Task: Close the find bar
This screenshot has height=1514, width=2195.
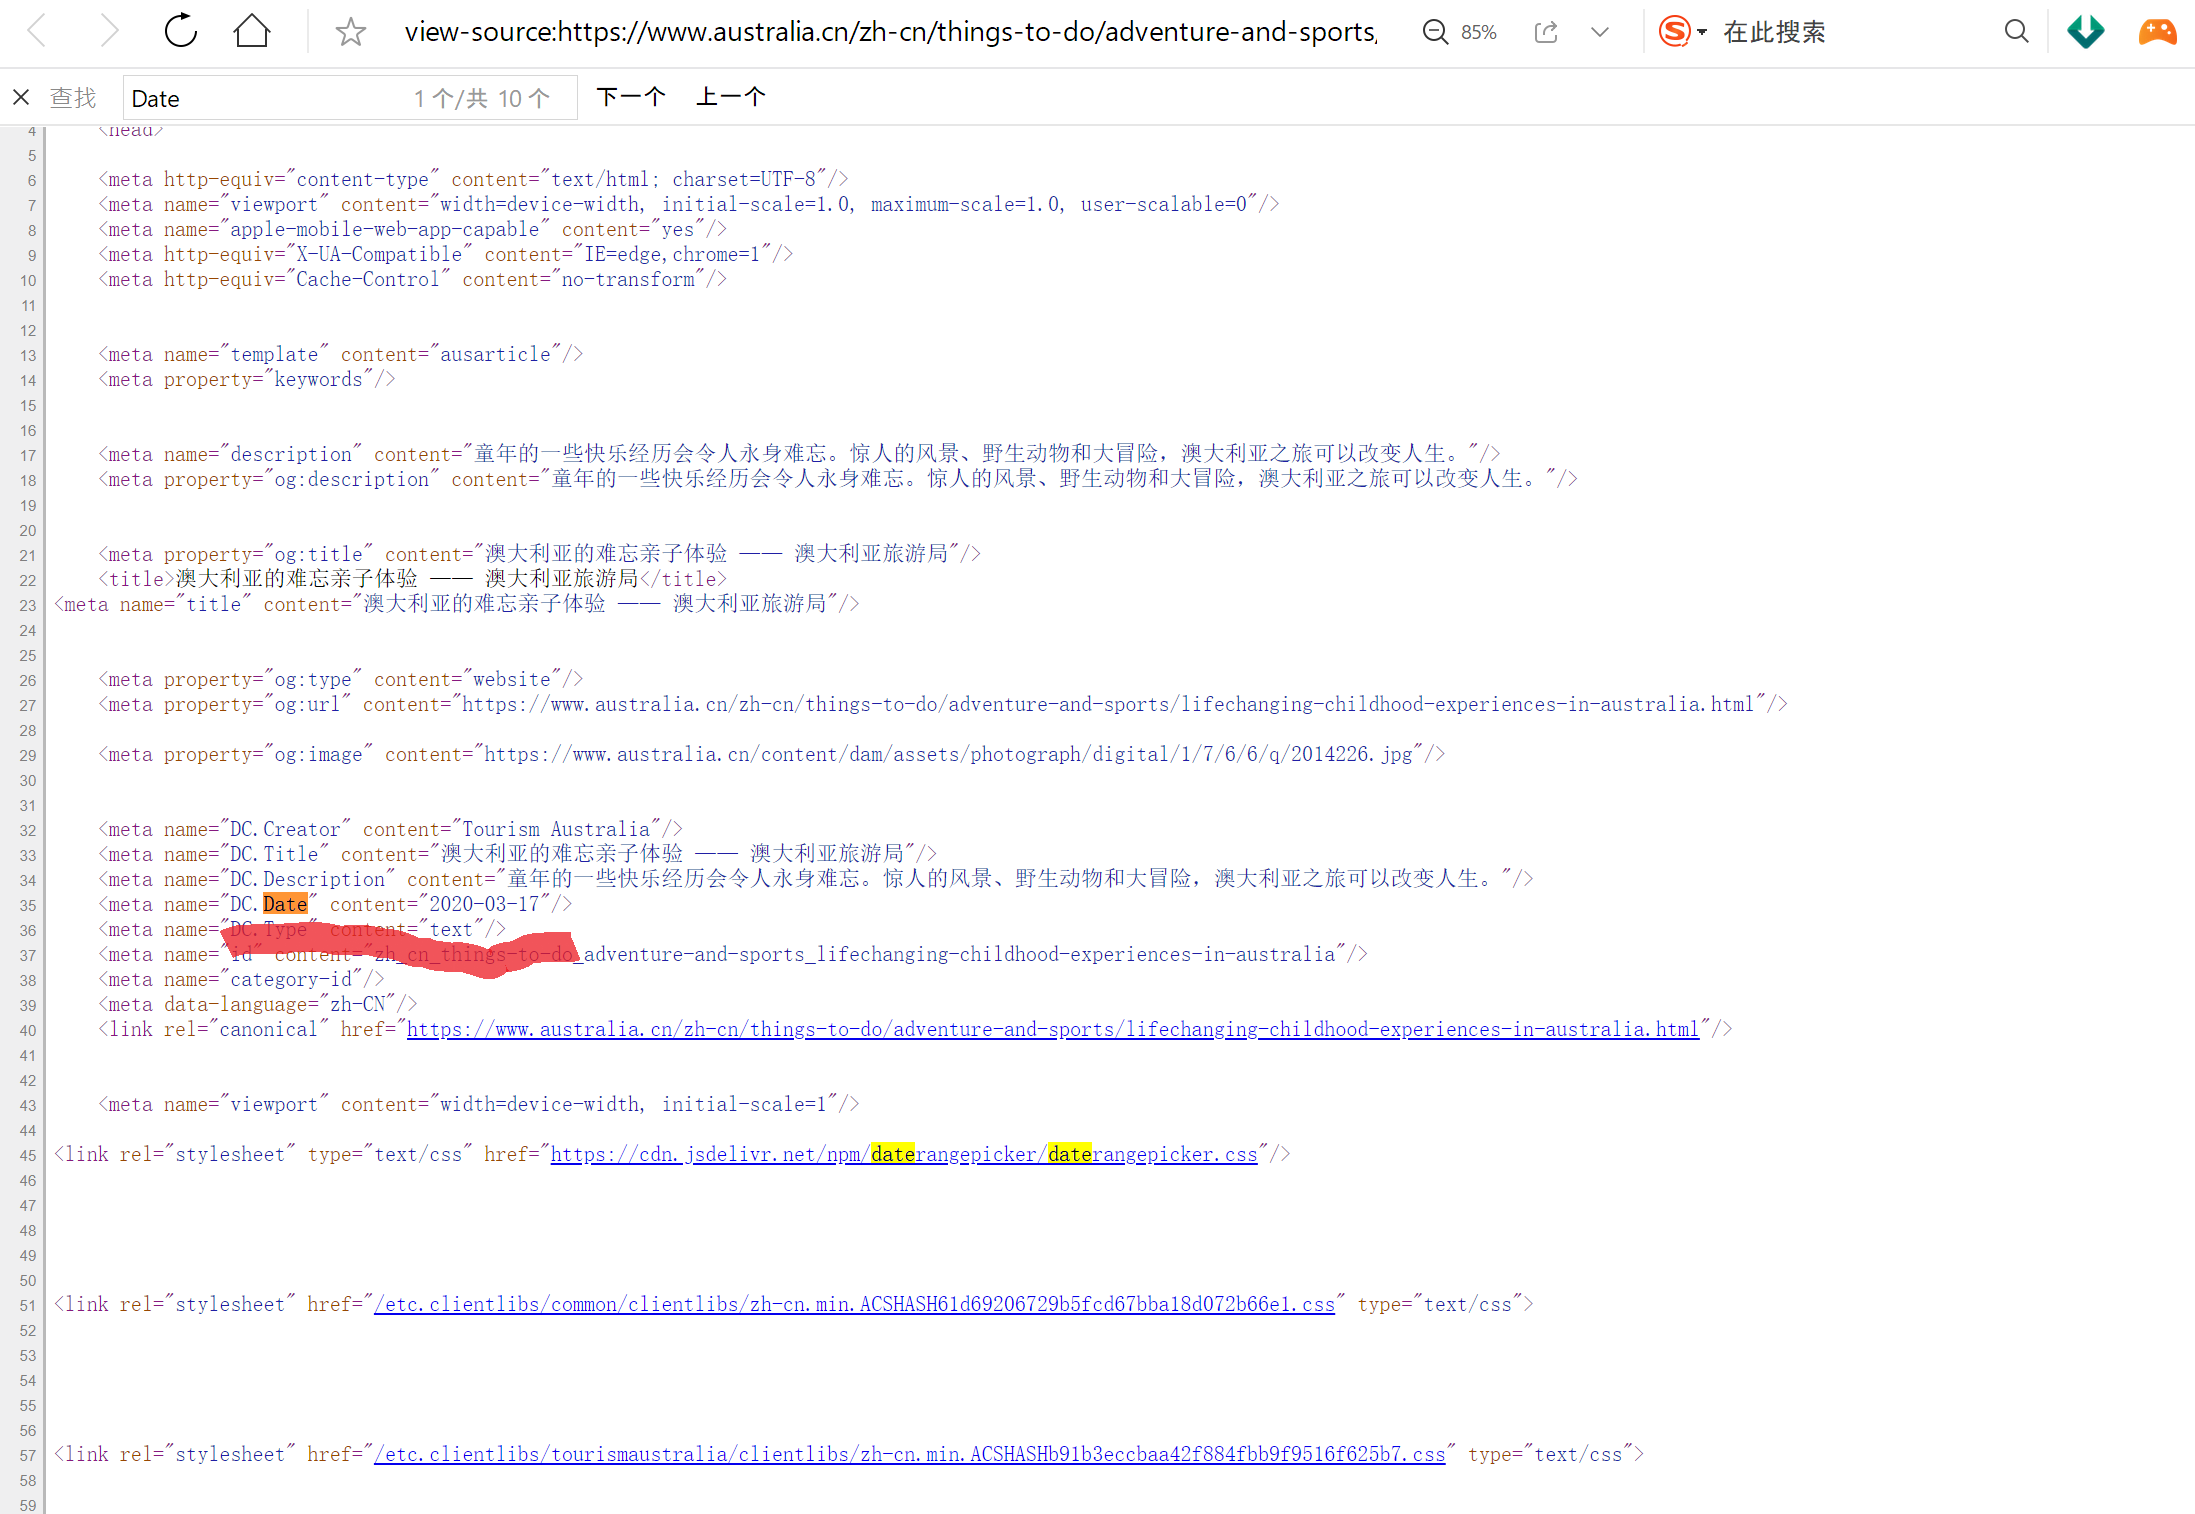Action: [21, 98]
